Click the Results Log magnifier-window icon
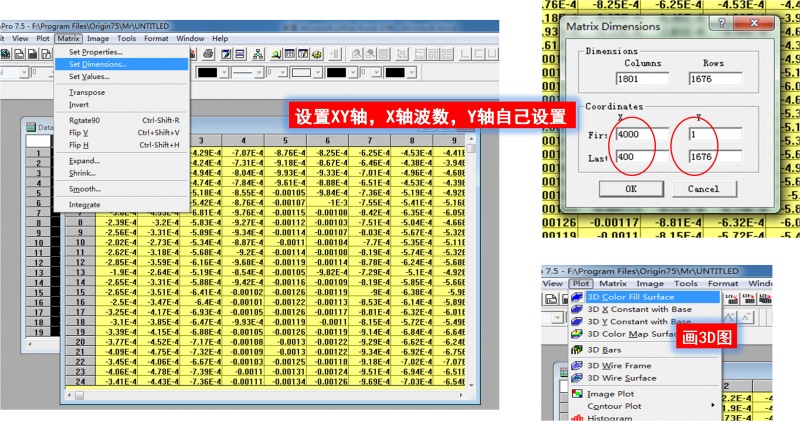Image resolution: width=800 pixels, height=421 pixels. click(276, 54)
